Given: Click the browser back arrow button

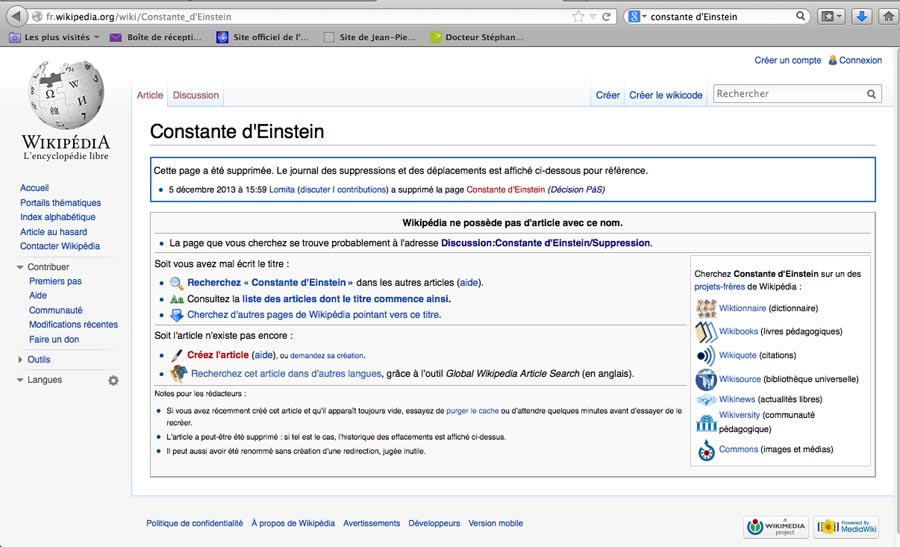Looking at the screenshot, I should point(16,16).
